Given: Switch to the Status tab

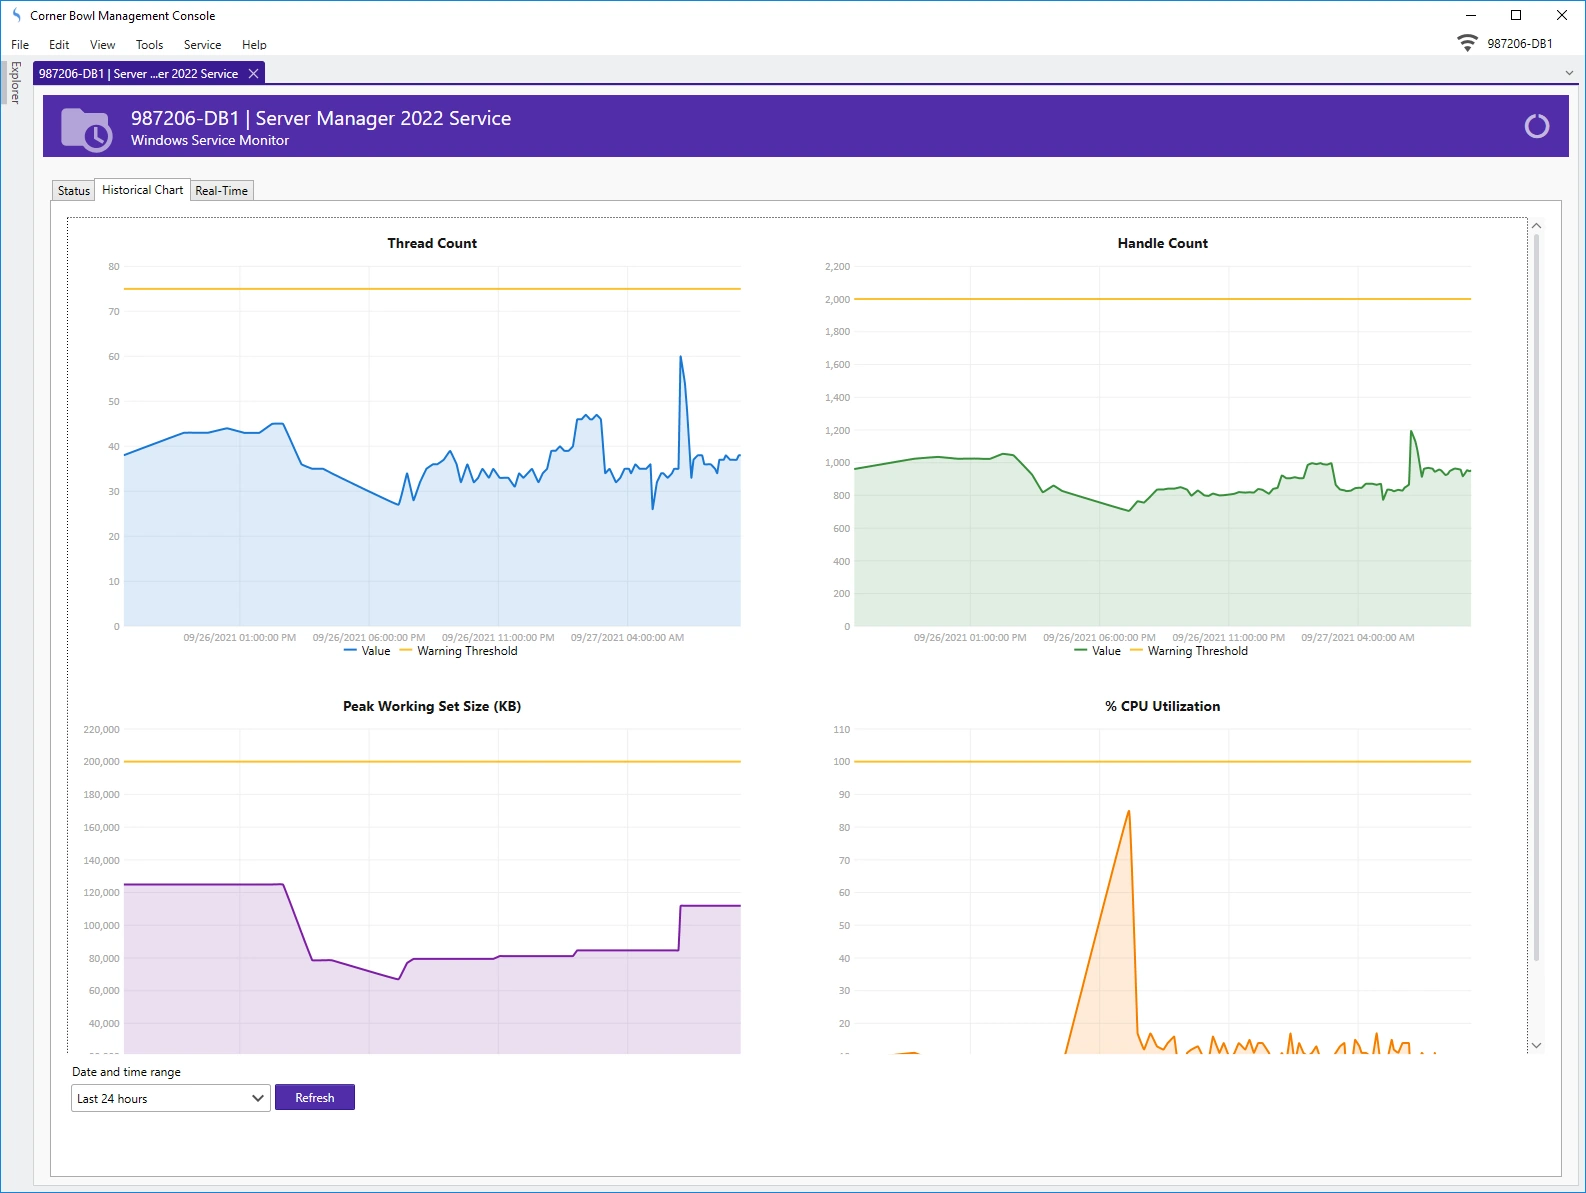Looking at the screenshot, I should click(73, 191).
